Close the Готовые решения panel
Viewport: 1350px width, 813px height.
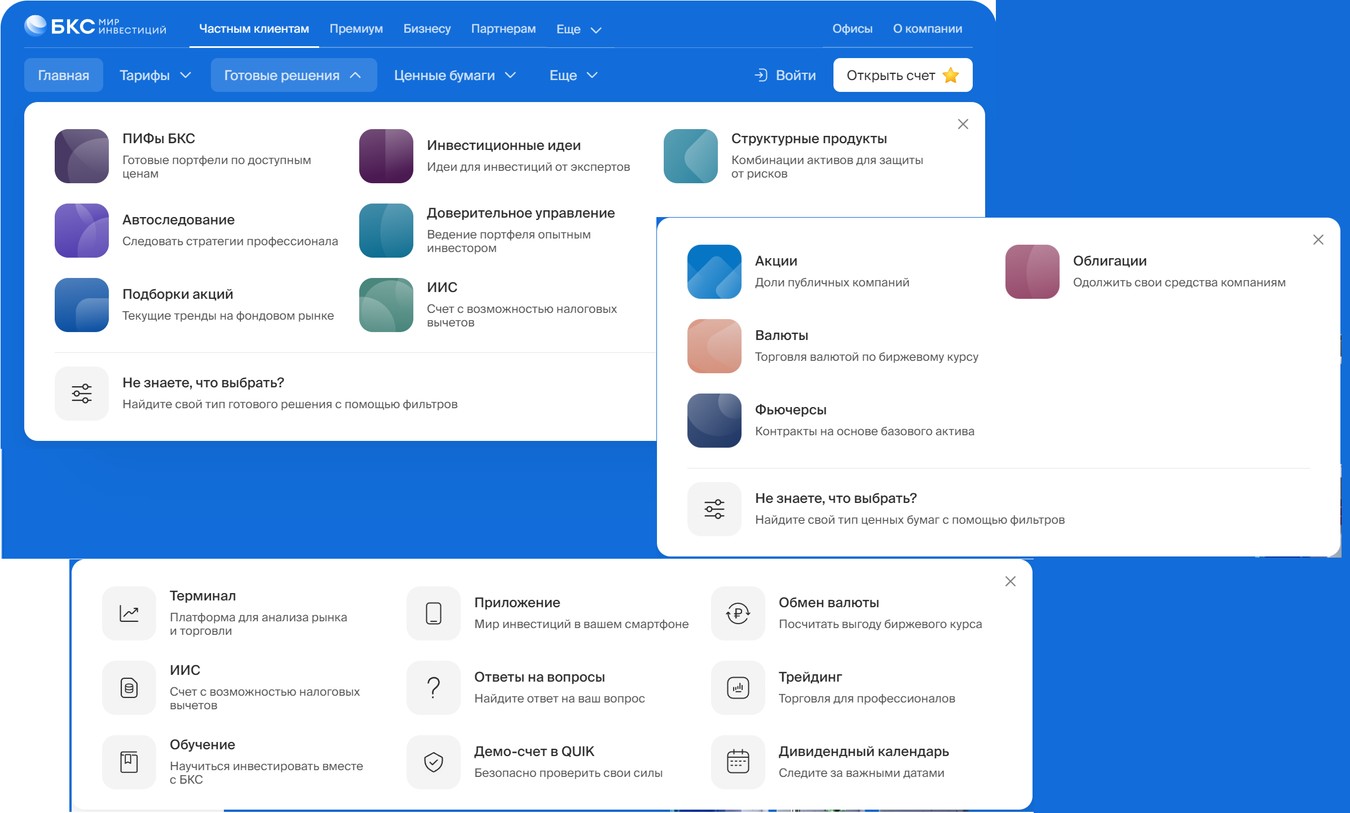coord(963,124)
